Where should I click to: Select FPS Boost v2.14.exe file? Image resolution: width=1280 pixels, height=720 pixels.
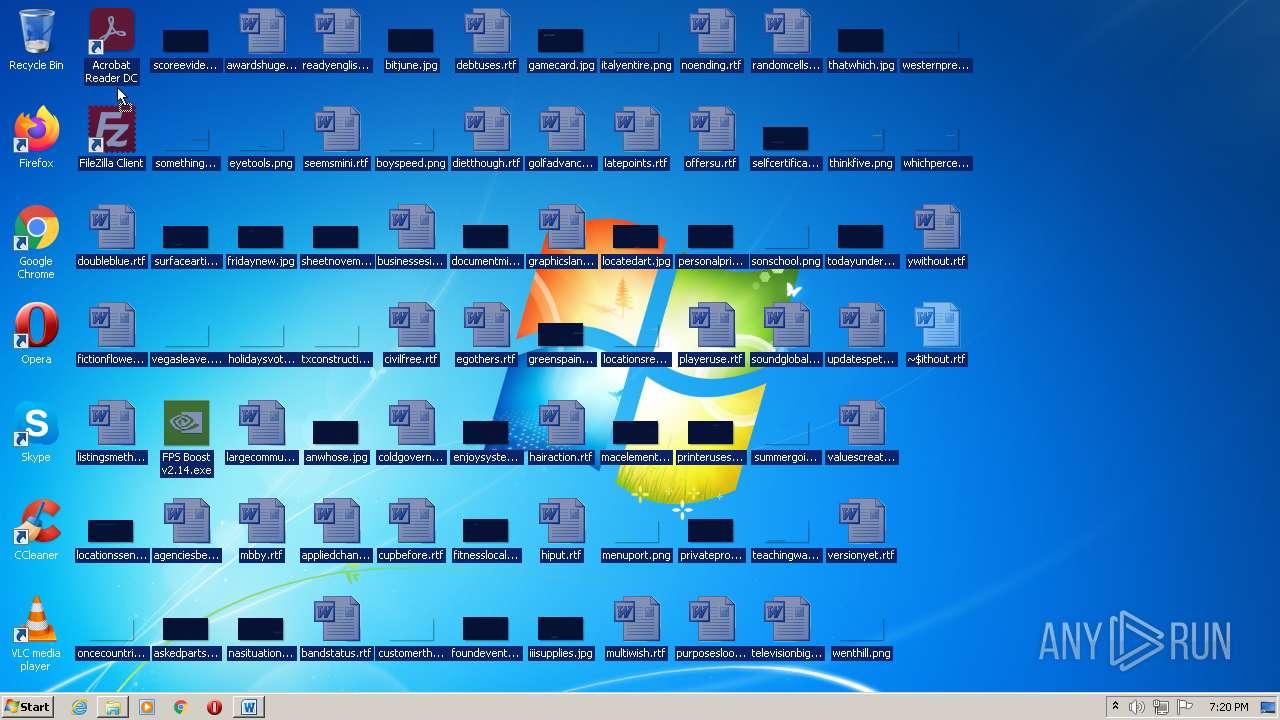pyautogui.click(x=186, y=438)
